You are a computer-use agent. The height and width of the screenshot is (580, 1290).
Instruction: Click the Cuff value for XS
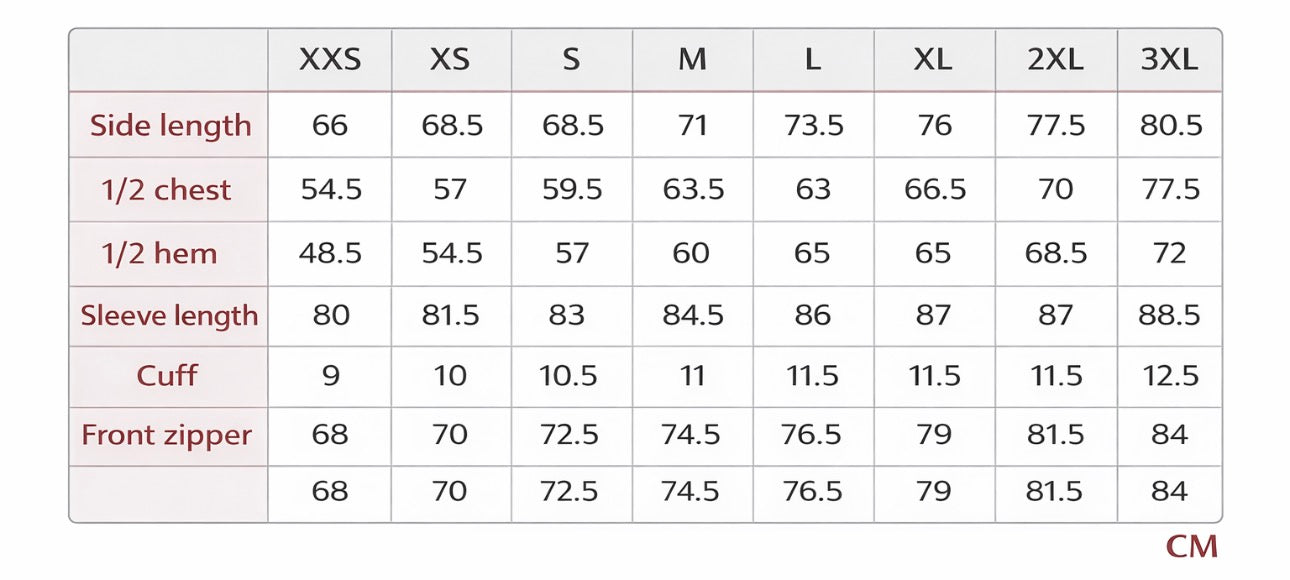point(450,376)
